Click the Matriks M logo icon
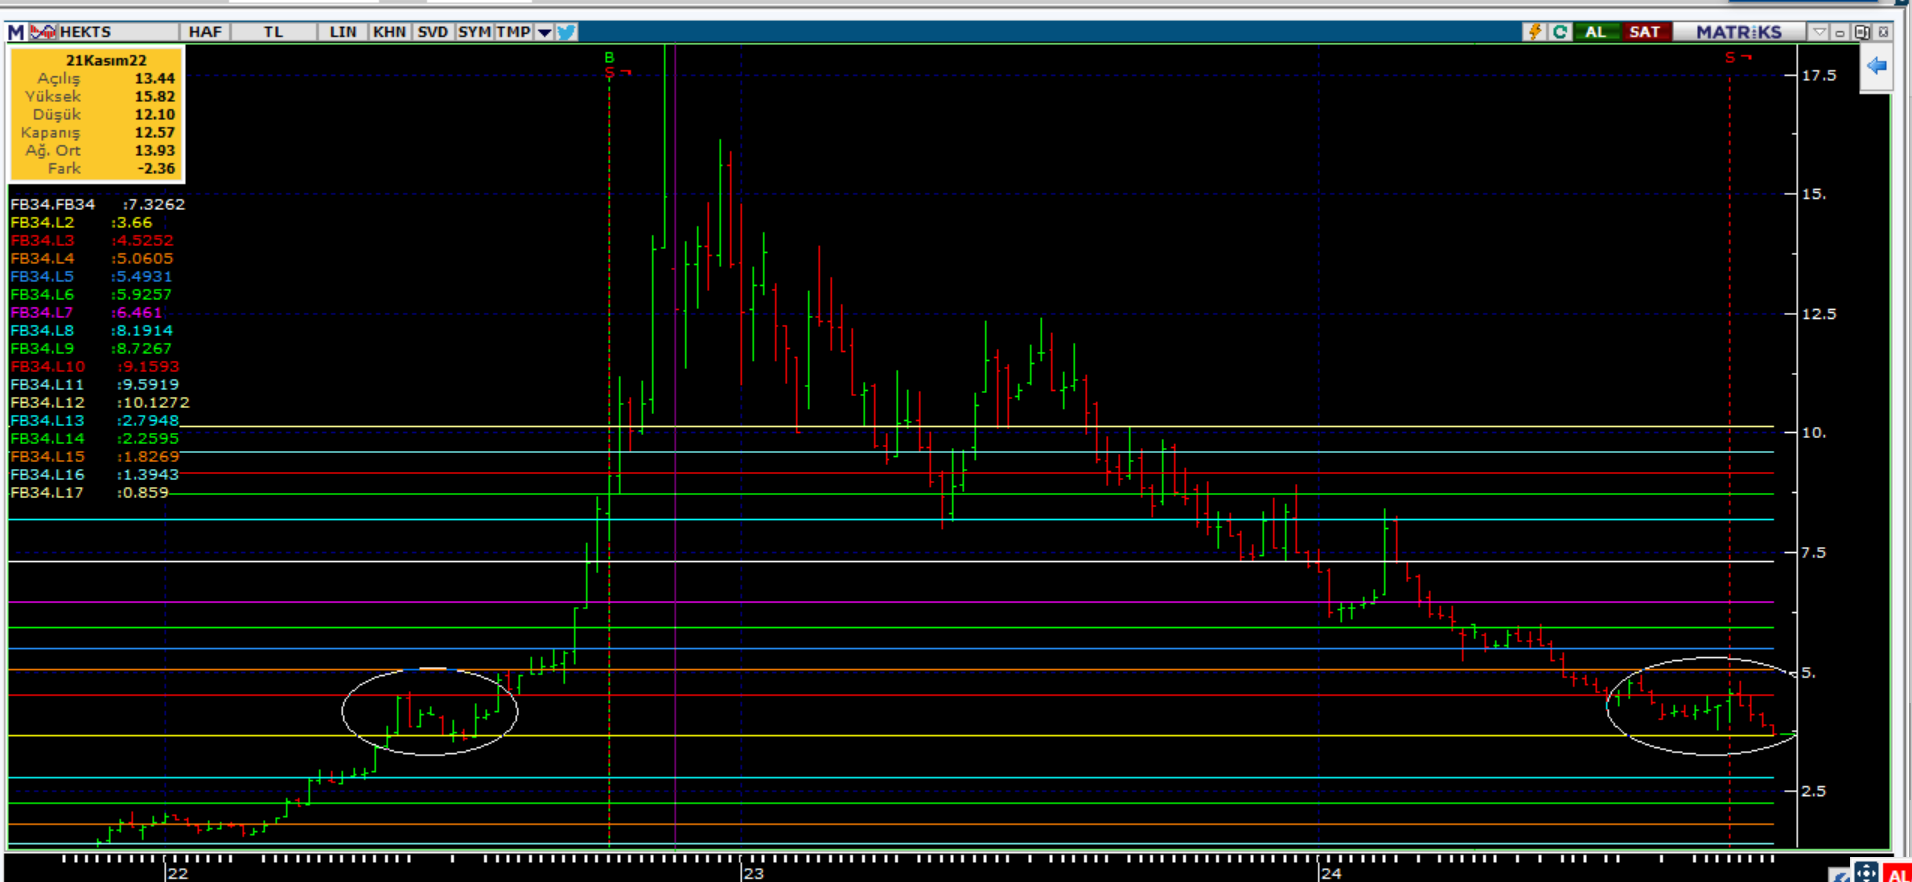This screenshot has height=882, width=1912. (x=16, y=32)
